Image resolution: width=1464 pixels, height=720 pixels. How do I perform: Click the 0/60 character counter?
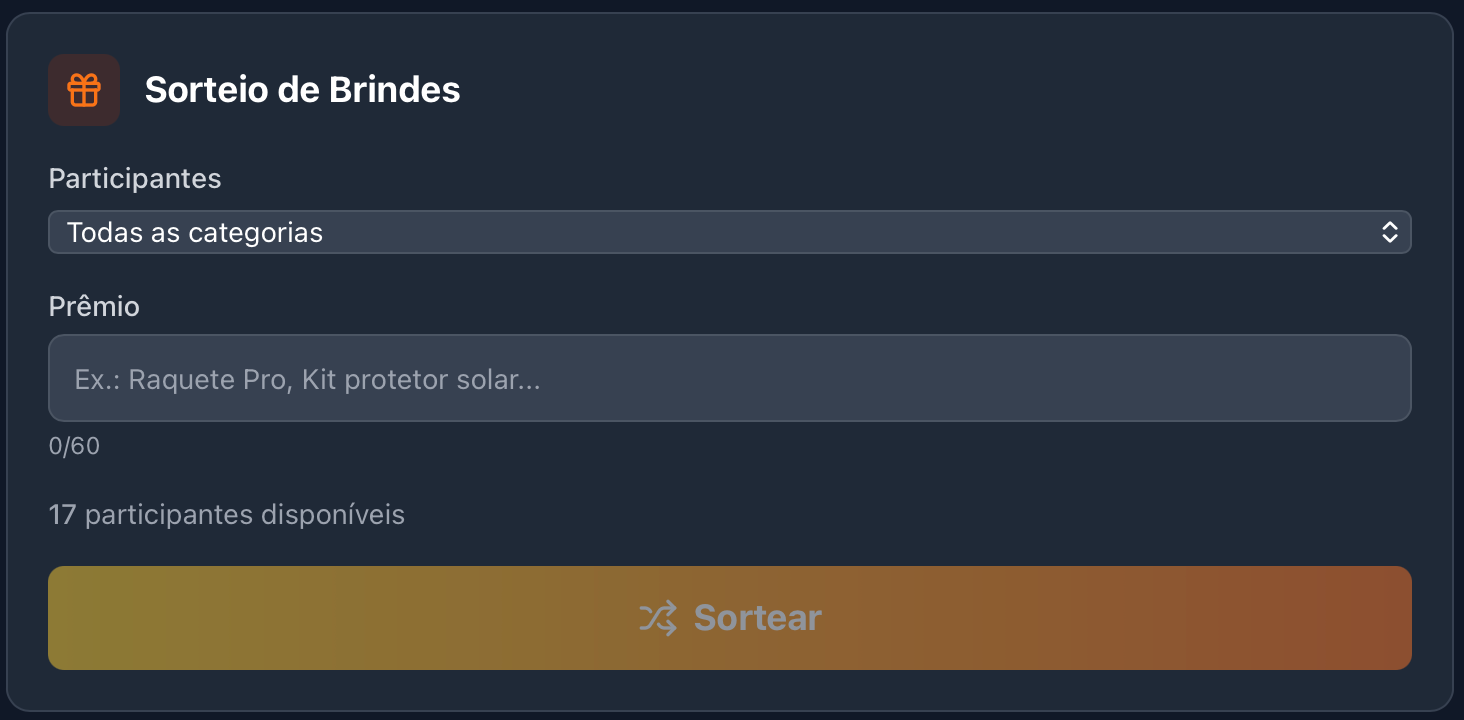(x=74, y=446)
